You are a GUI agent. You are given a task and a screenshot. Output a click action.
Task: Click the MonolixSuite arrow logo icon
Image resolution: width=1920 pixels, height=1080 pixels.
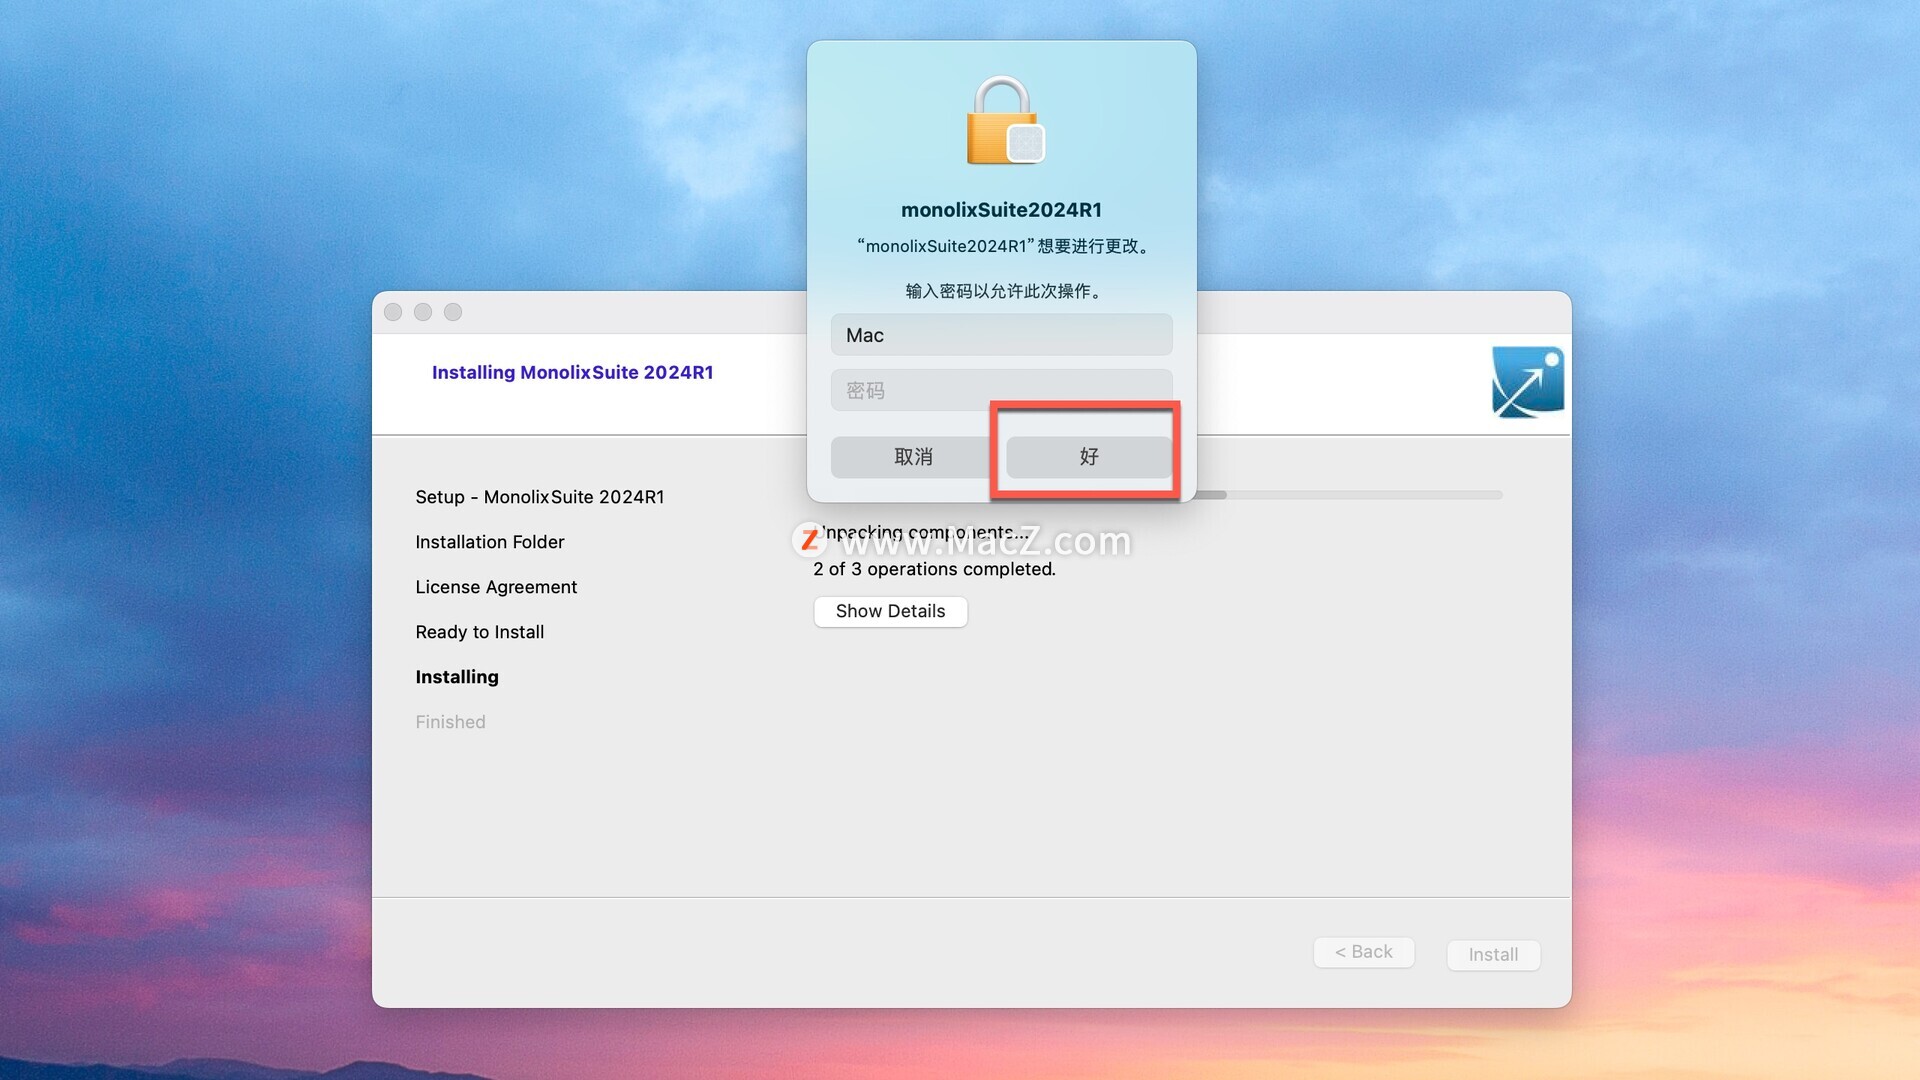1527,382
